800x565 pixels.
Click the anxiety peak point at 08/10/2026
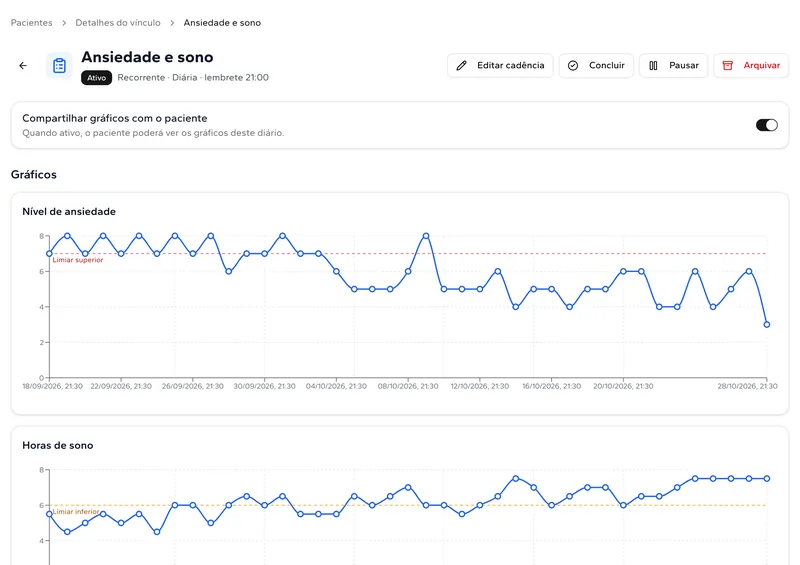coord(426,236)
